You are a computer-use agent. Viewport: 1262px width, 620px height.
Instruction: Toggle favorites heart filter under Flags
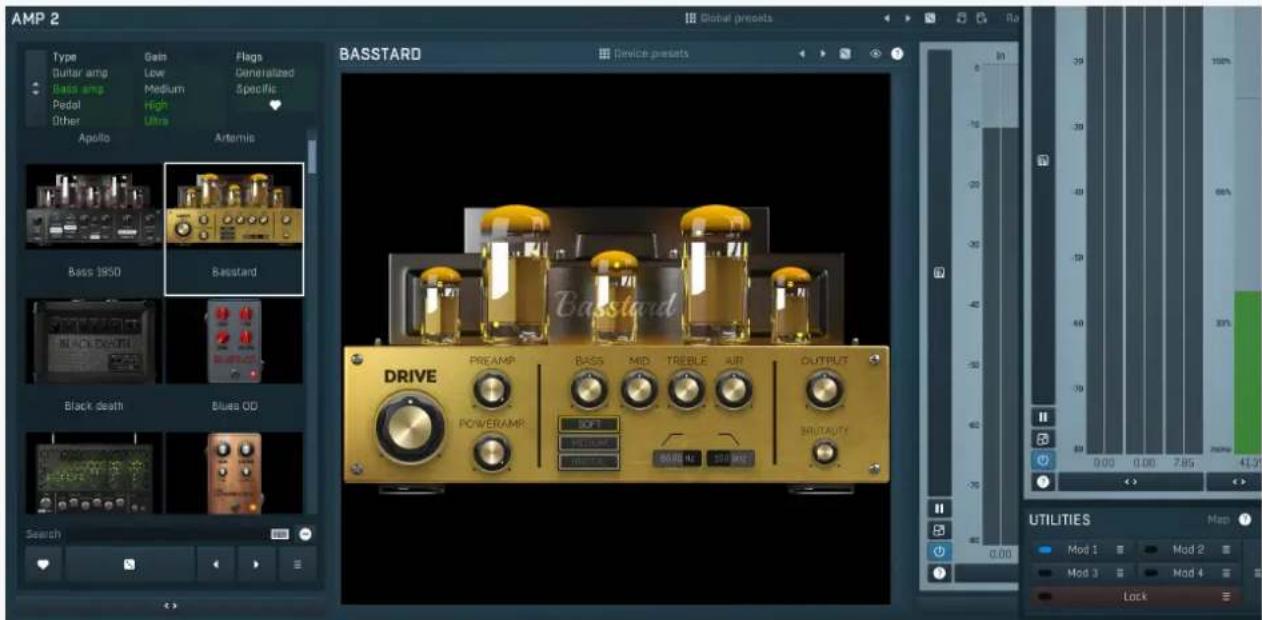click(275, 106)
